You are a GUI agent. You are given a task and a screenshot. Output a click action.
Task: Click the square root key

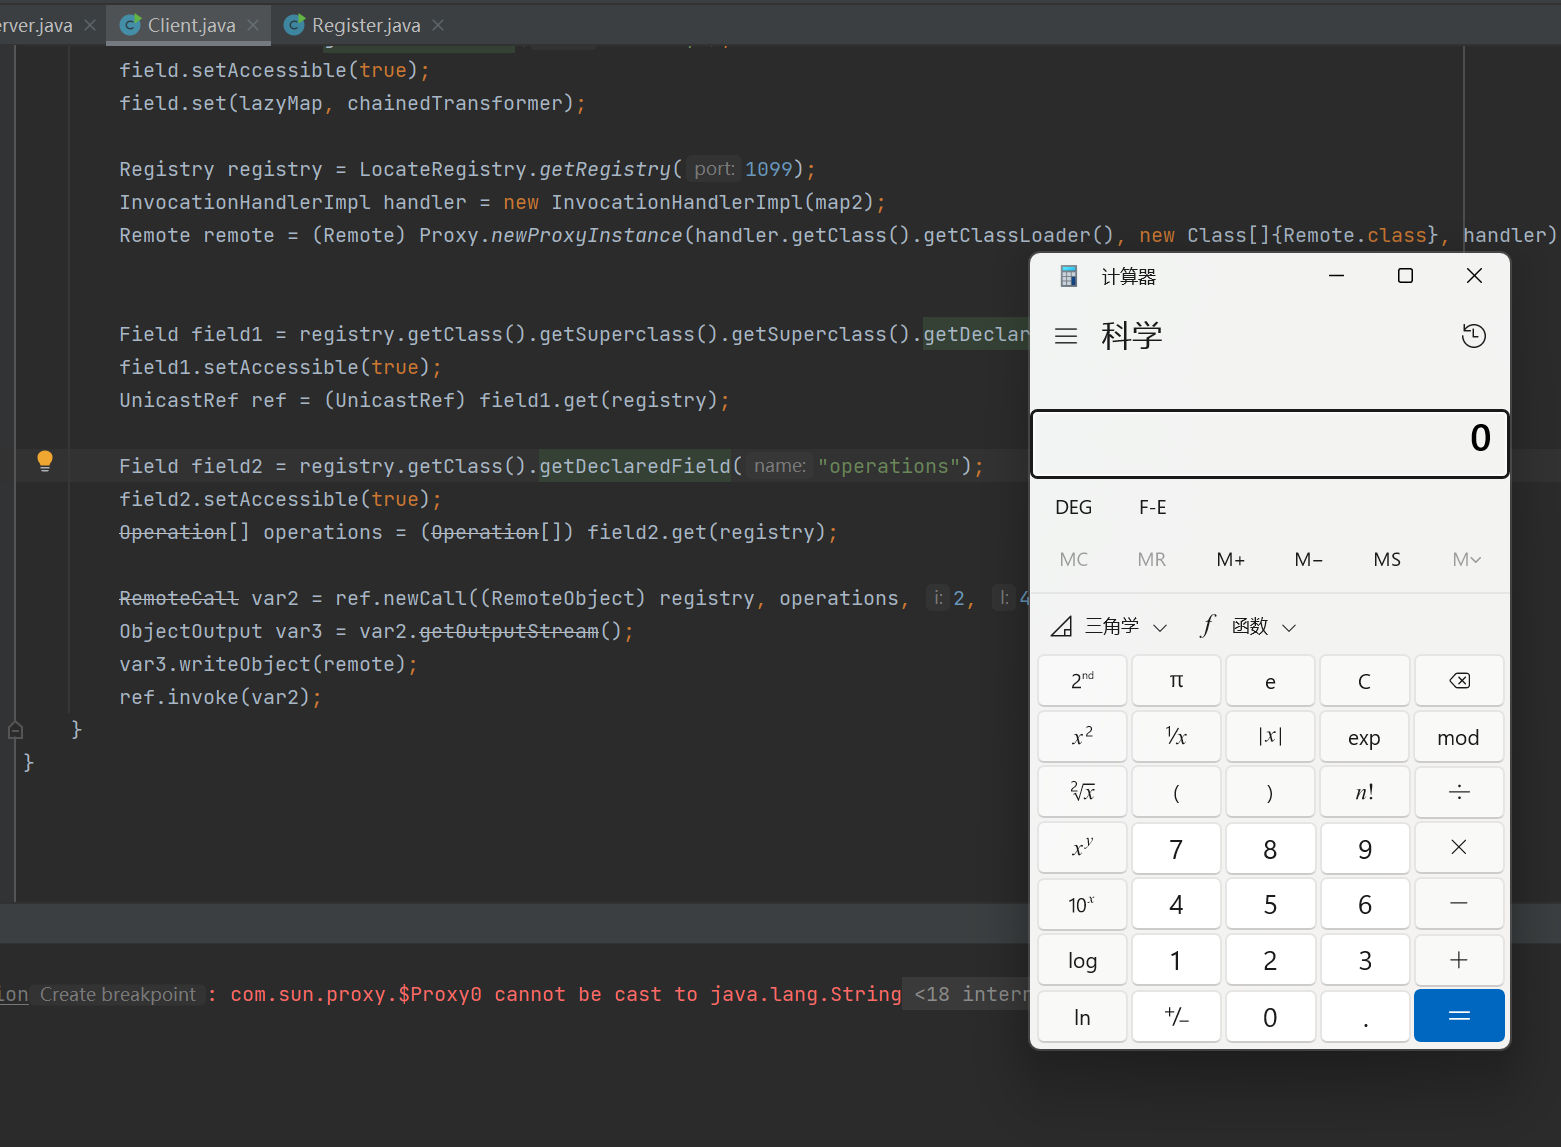(1082, 793)
